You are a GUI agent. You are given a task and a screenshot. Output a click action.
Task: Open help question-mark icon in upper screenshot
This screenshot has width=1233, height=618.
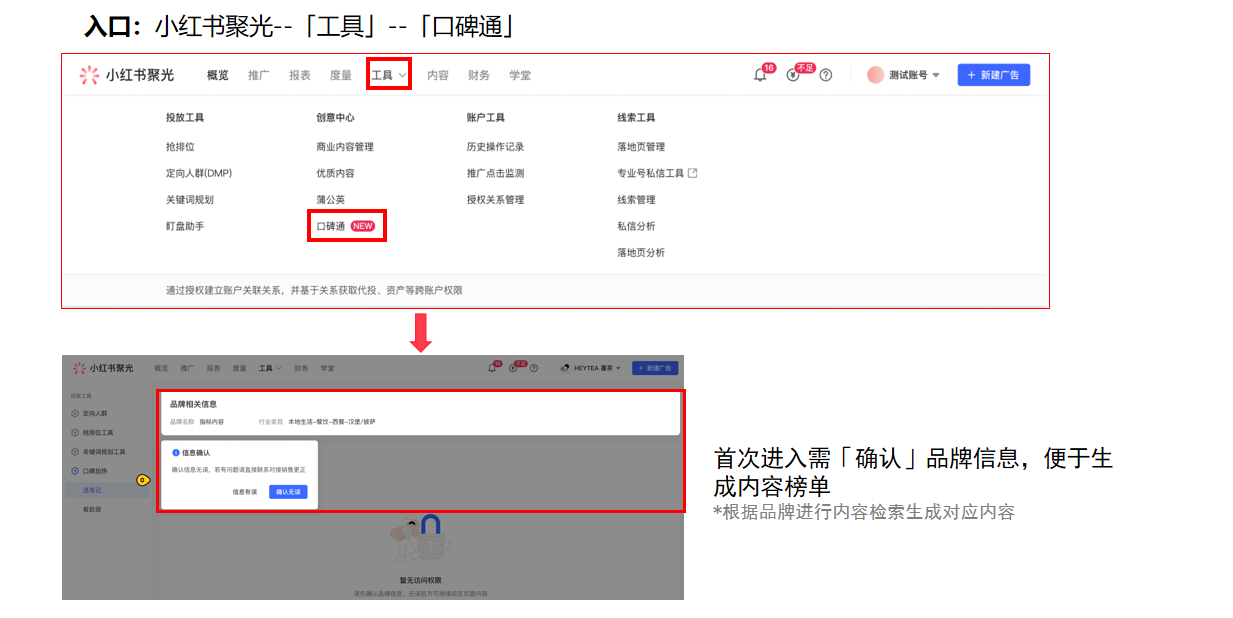[x=825, y=75]
